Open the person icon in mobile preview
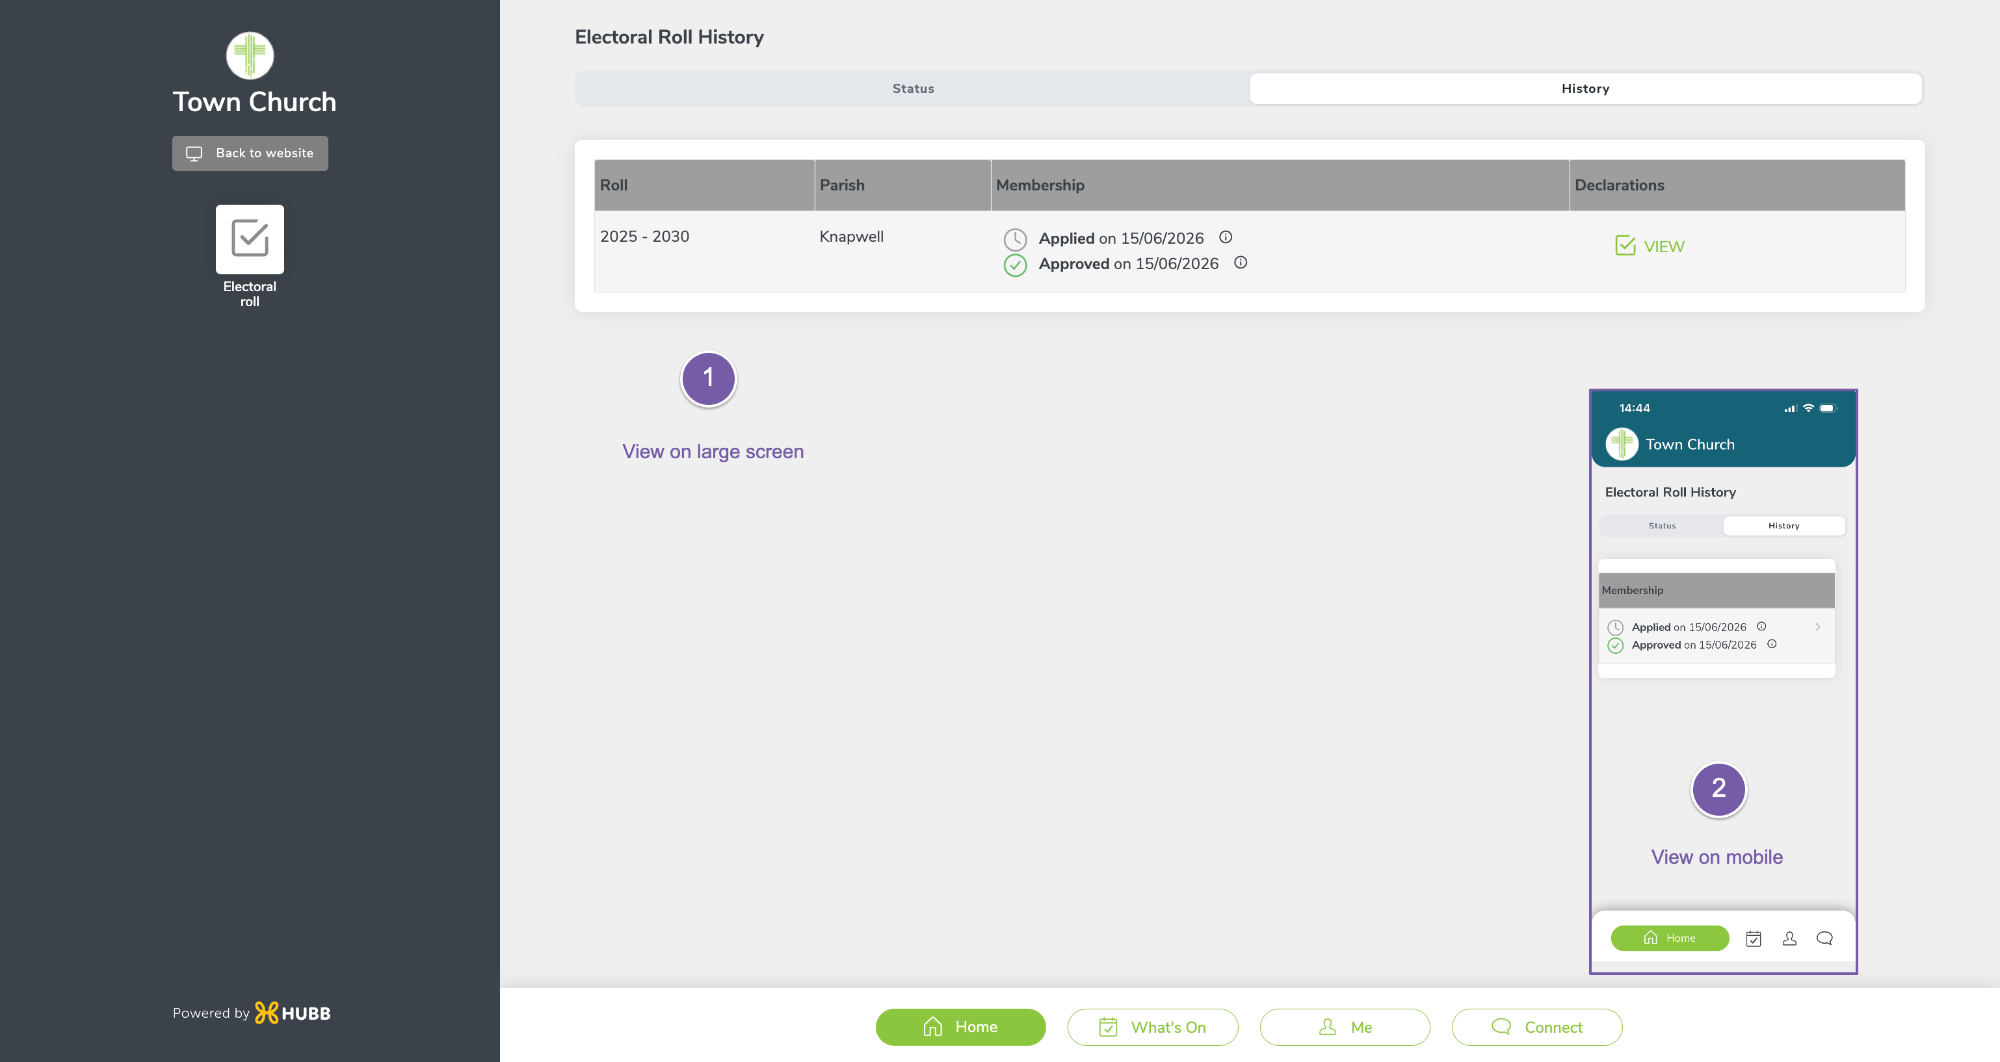2000x1062 pixels. [1789, 938]
